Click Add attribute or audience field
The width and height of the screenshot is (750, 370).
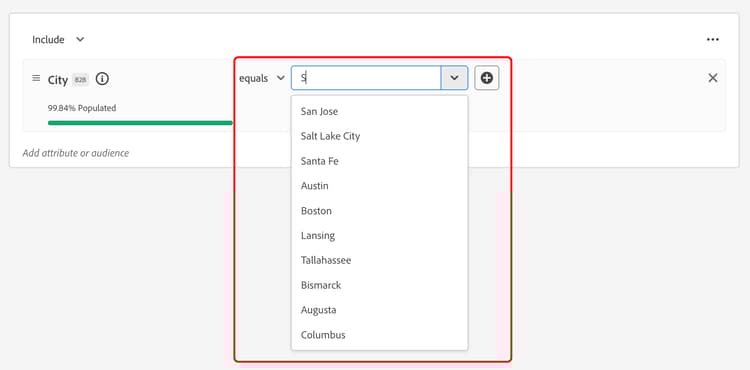[76, 153]
